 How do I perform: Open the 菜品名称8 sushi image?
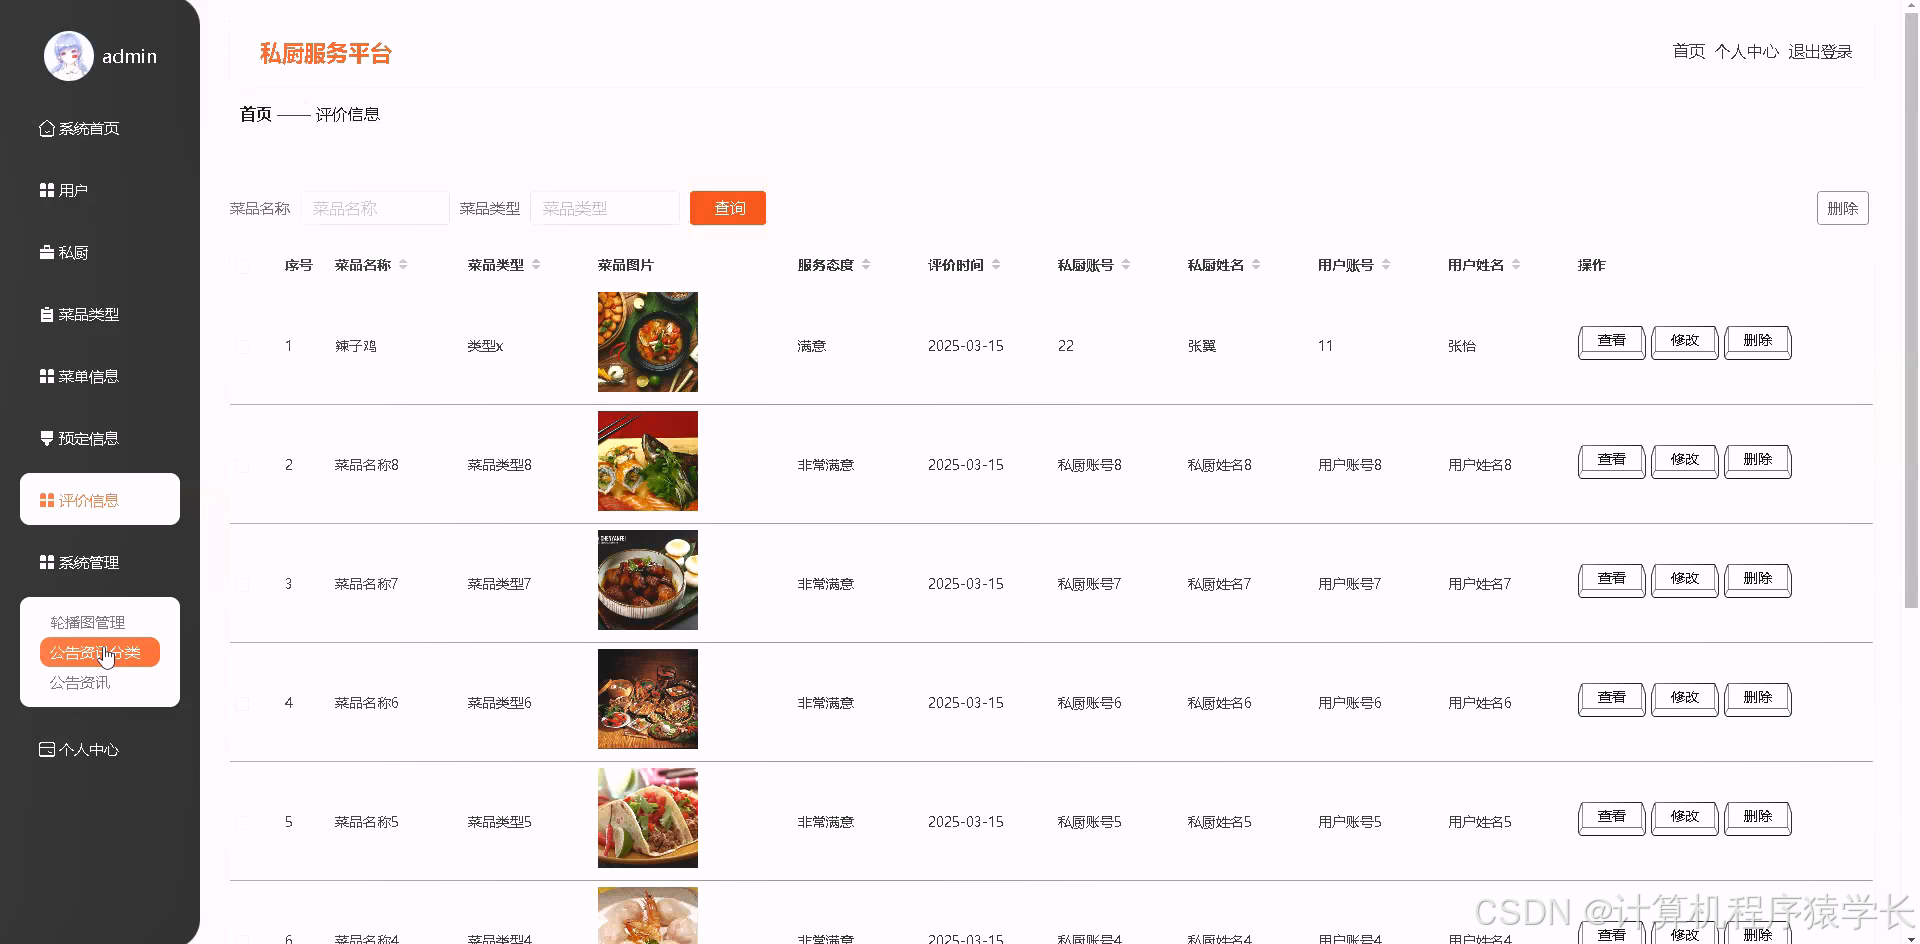648,461
